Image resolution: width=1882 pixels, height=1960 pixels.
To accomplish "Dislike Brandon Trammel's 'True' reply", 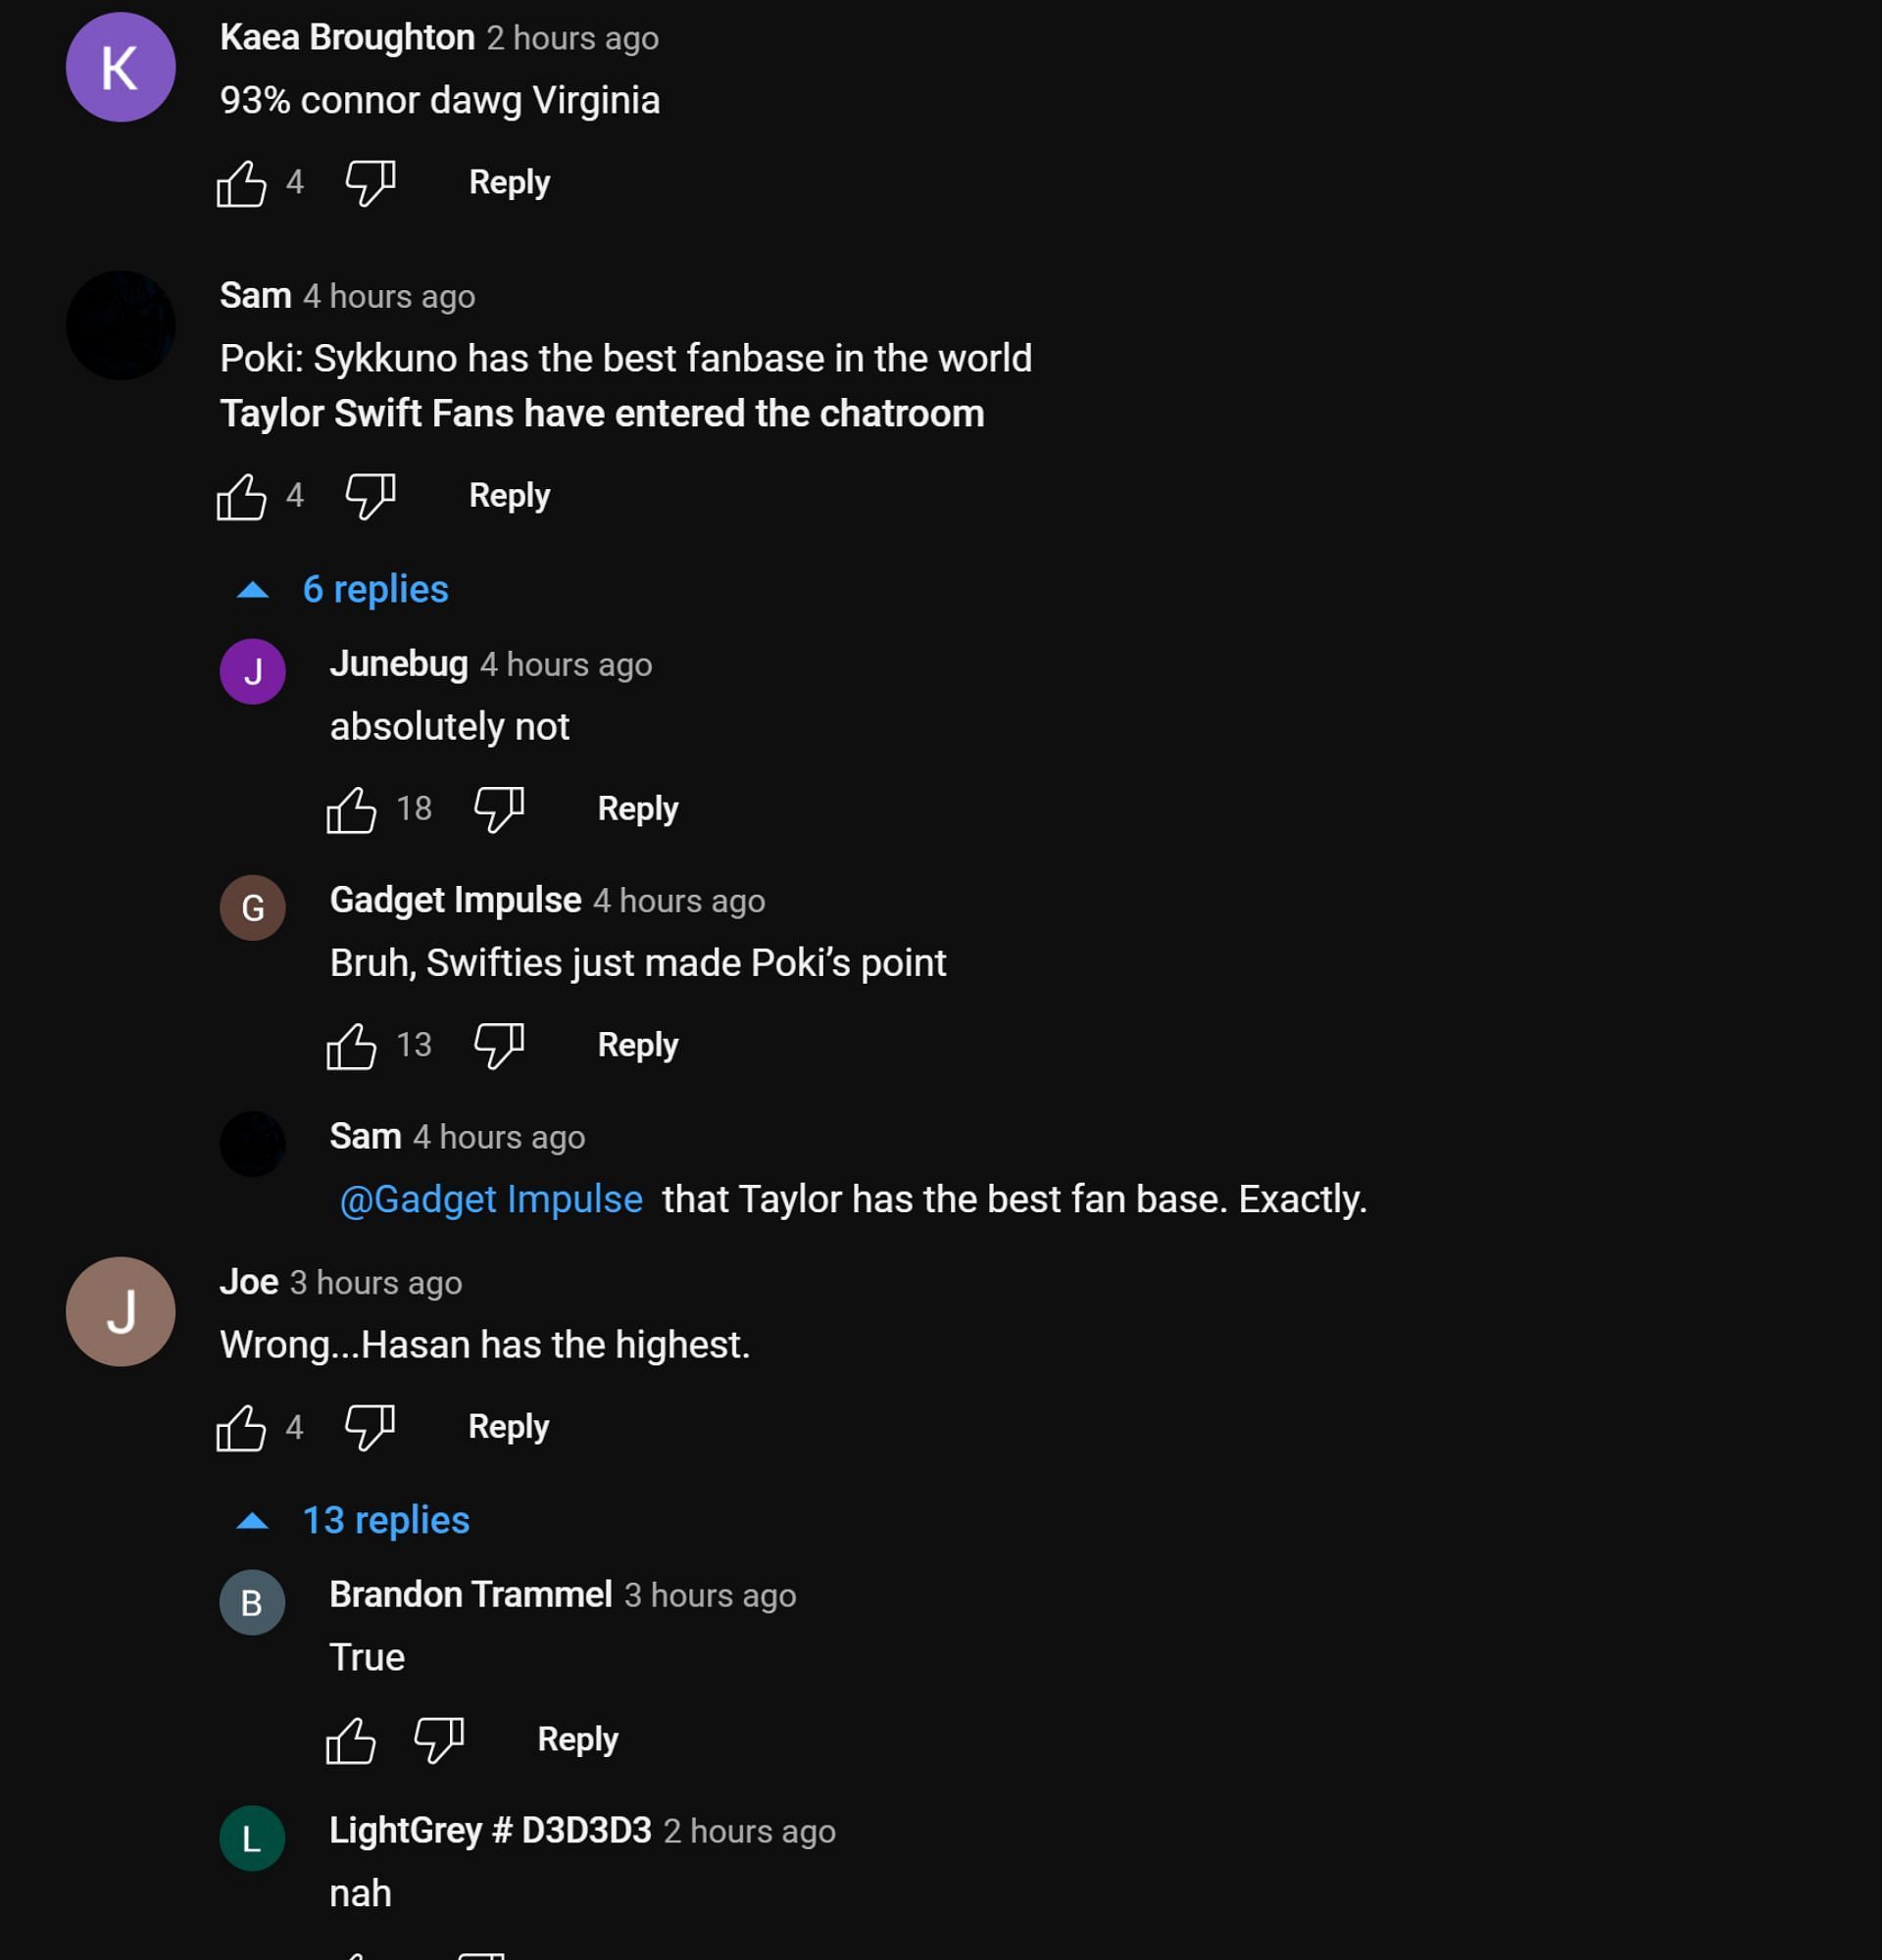I will 439,1740.
